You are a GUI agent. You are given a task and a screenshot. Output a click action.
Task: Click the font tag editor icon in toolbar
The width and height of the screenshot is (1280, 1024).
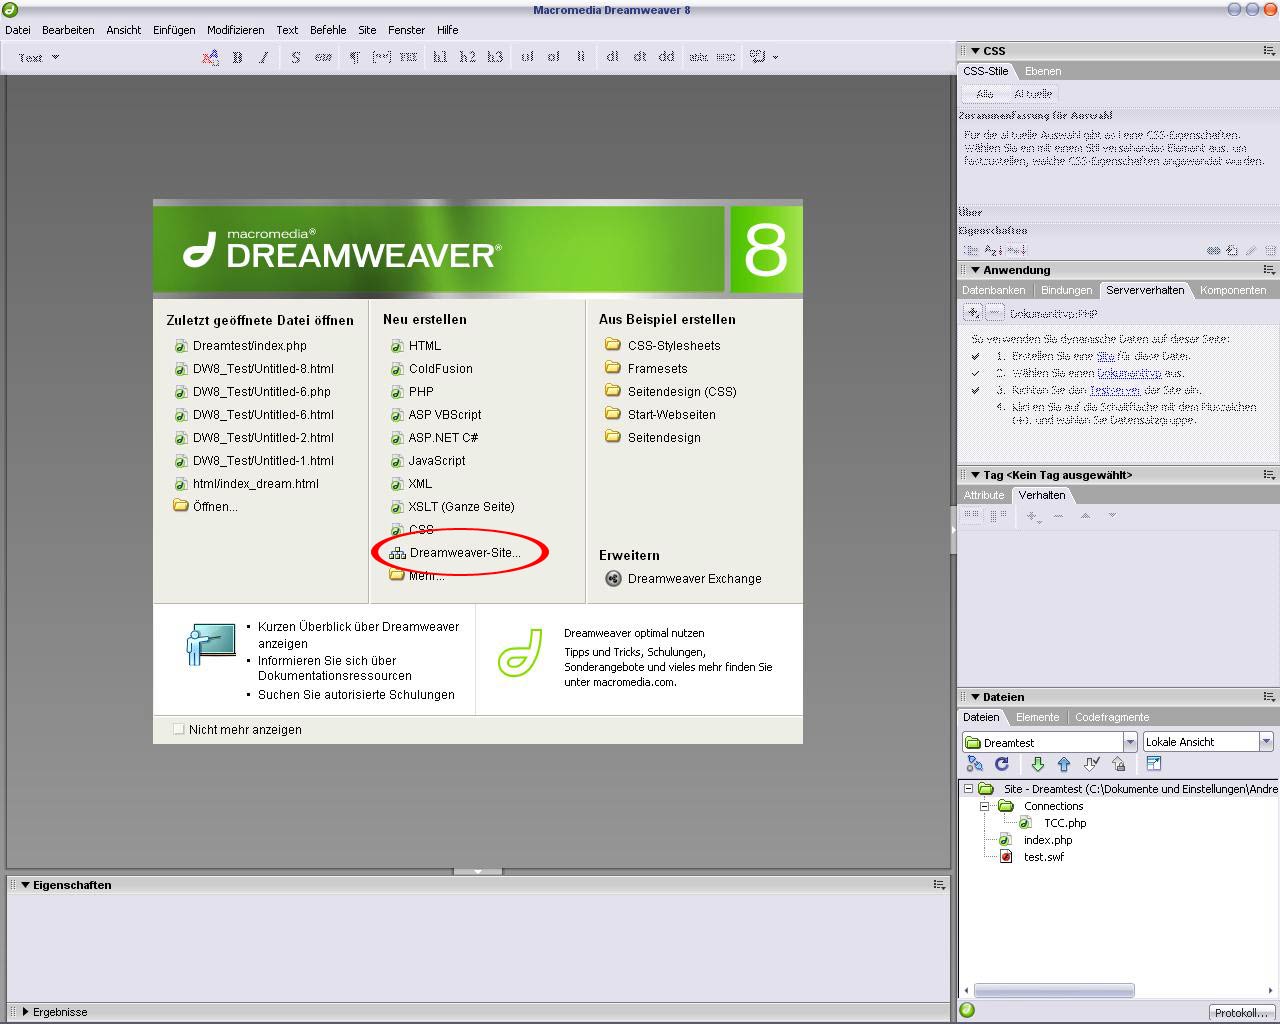(x=210, y=57)
